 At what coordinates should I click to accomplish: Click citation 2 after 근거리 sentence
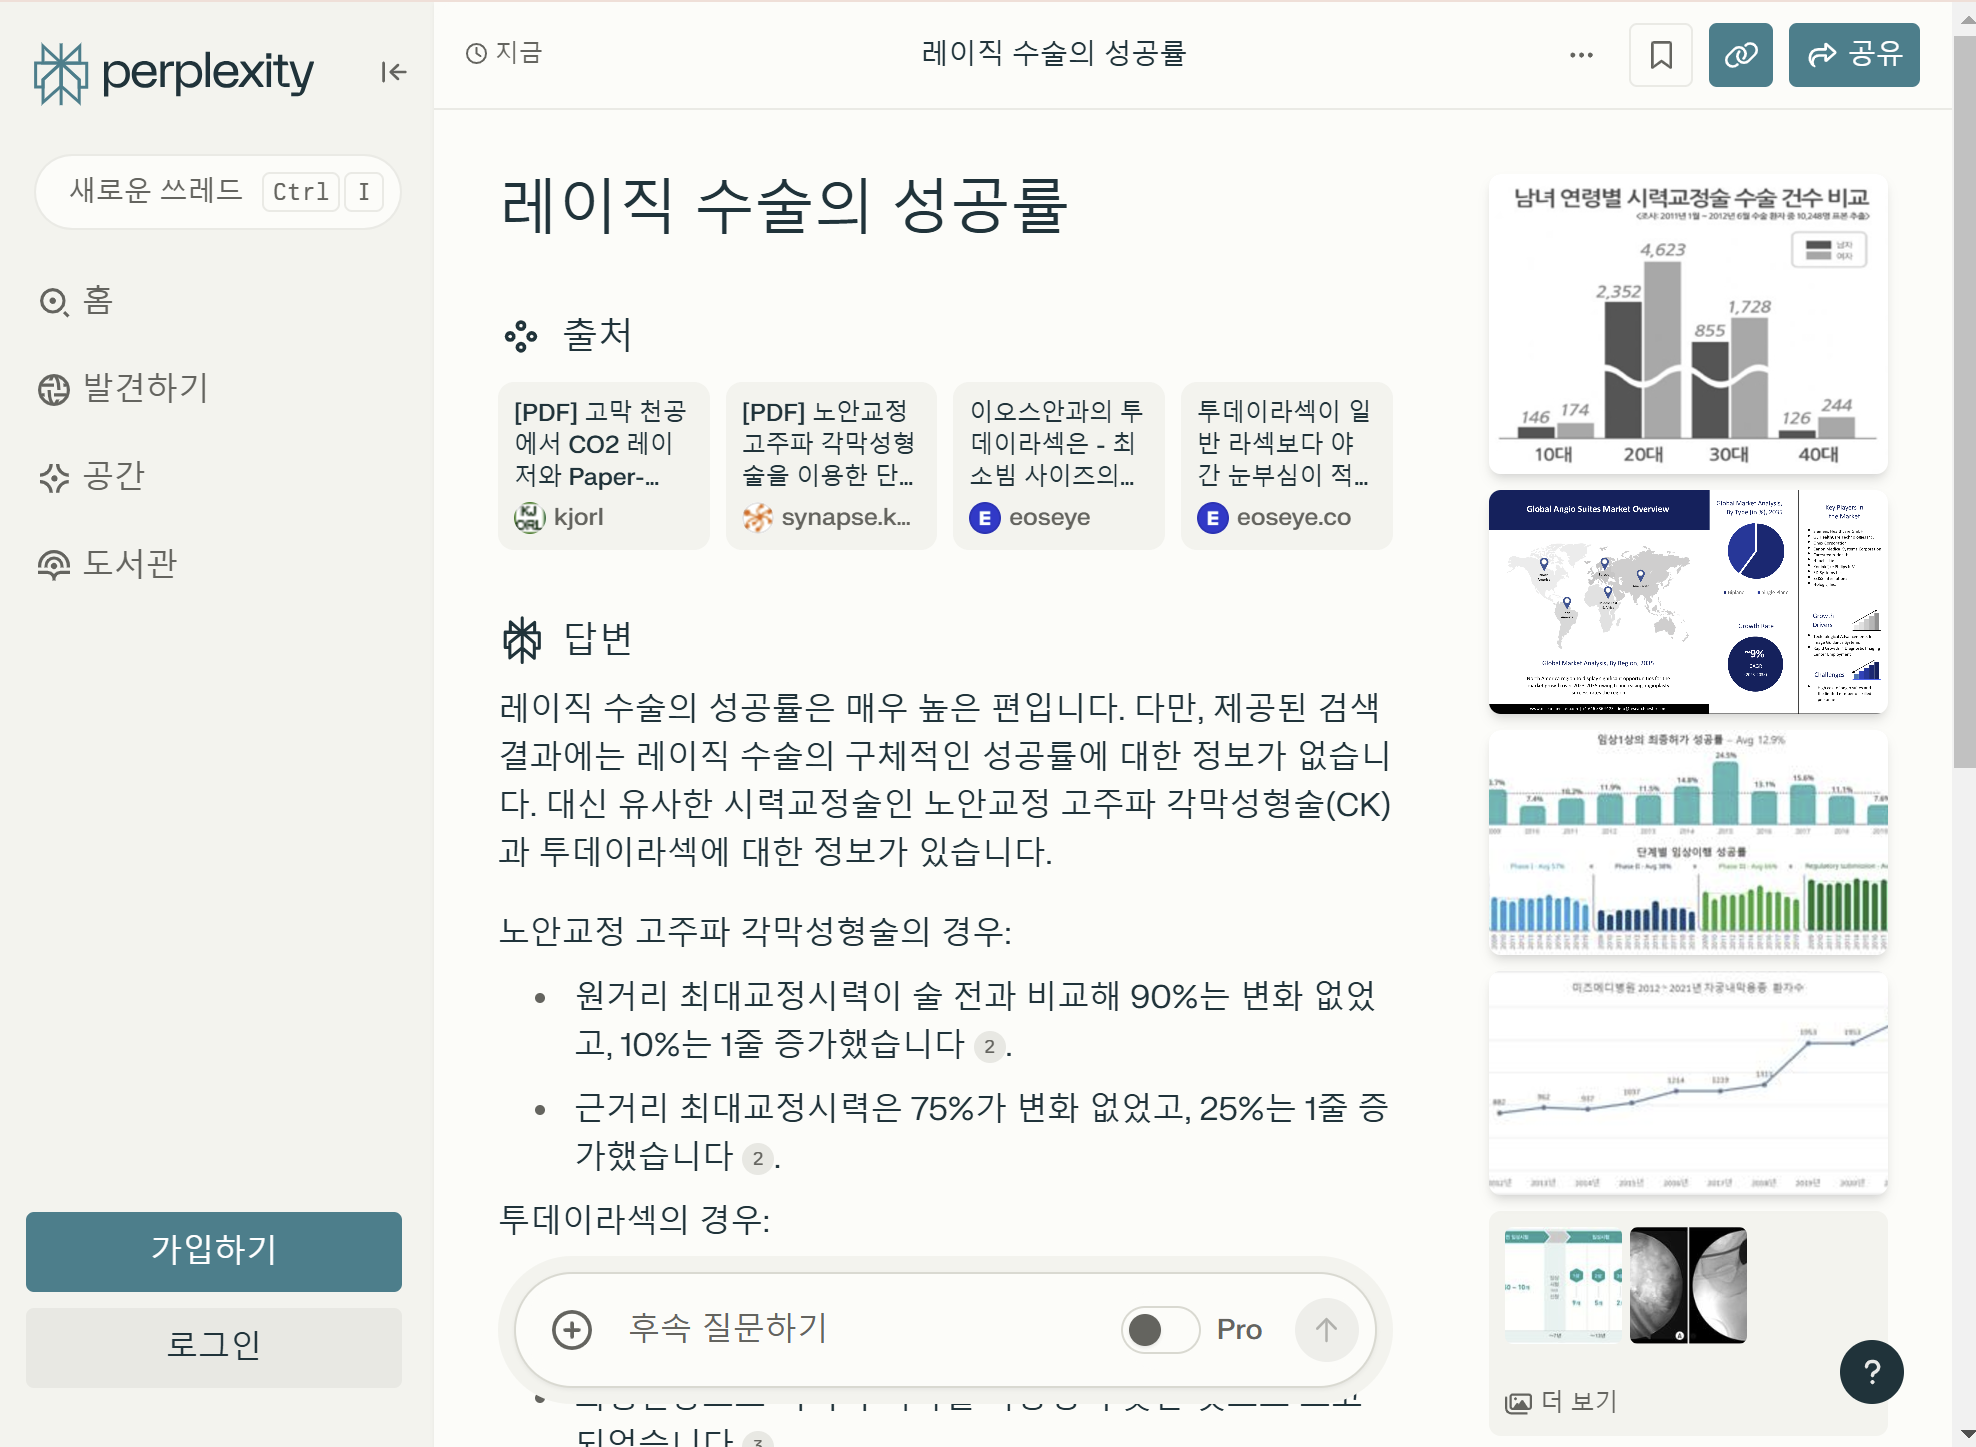tap(758, 1158)
